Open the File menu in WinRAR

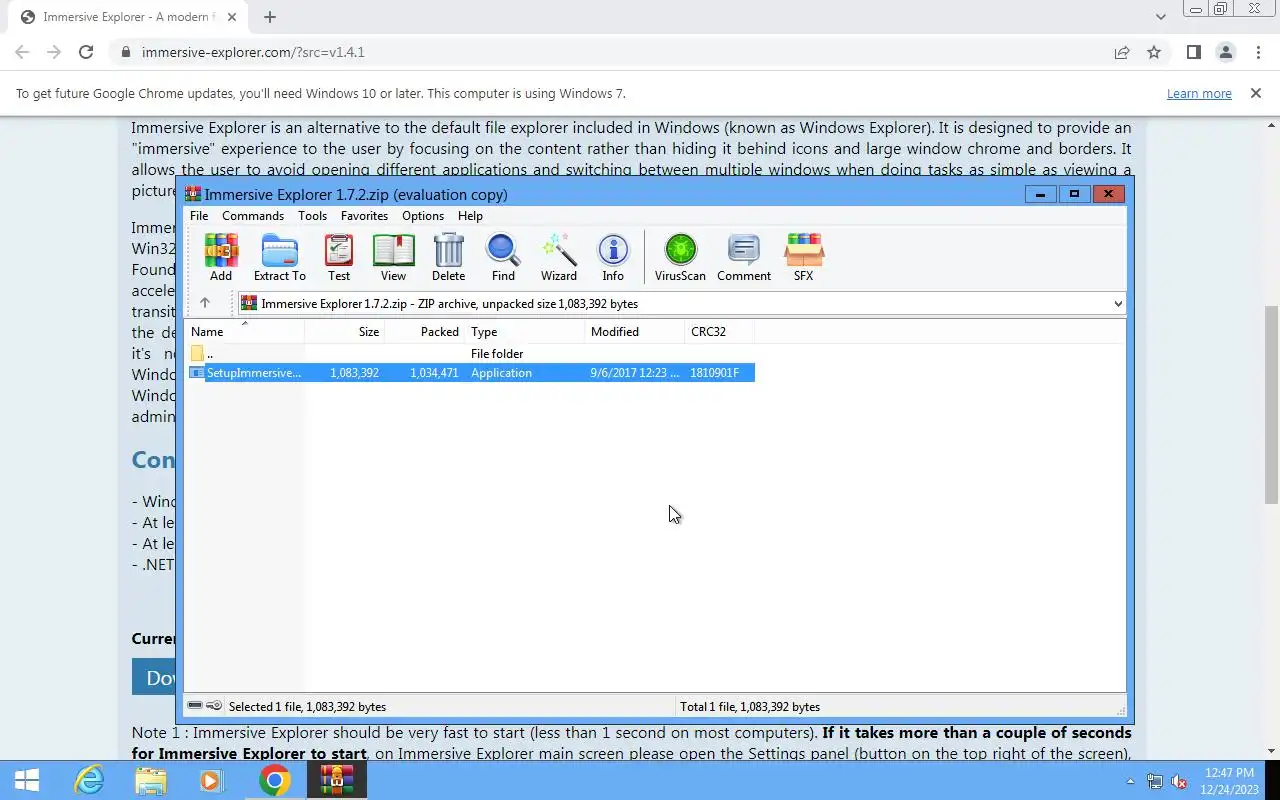199,215
